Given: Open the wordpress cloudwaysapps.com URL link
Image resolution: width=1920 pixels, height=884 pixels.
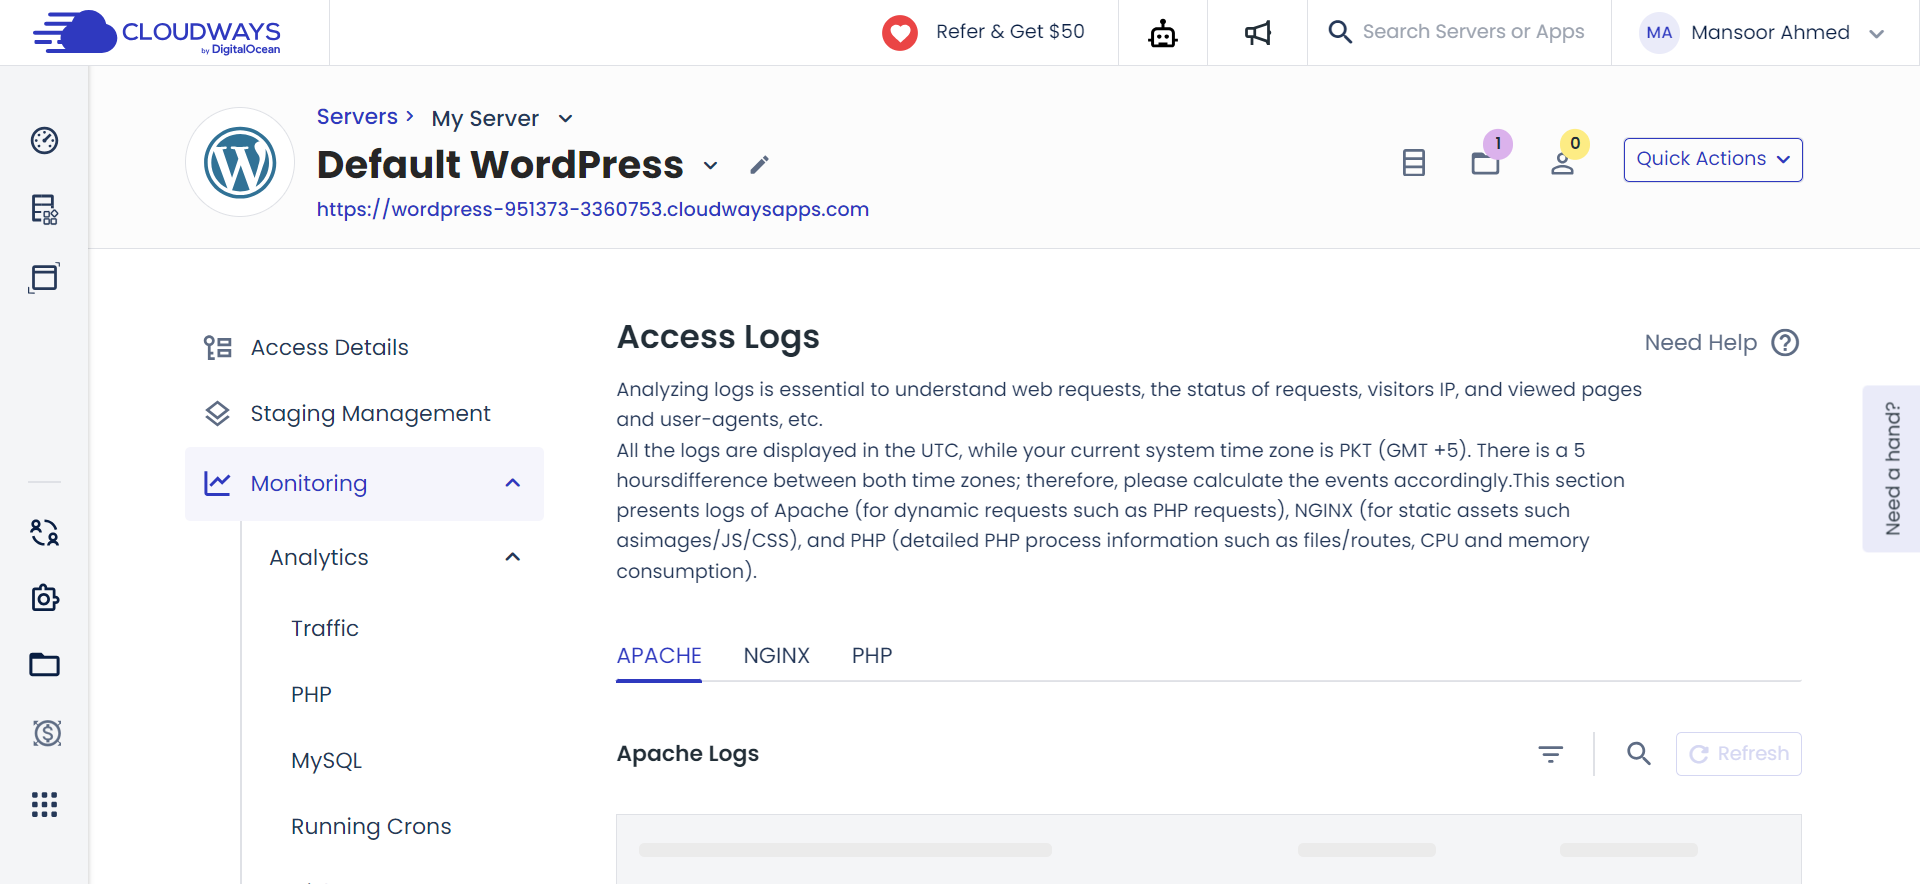Looking at the screenshot, I should pyautogui.click(x=593, y=209).
